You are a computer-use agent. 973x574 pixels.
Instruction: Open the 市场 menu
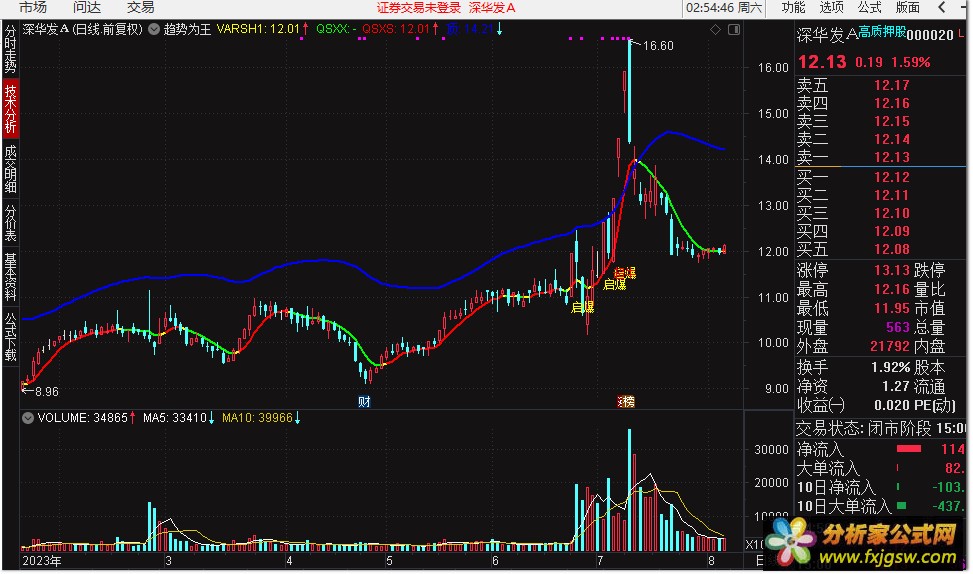tap(32, 7)
